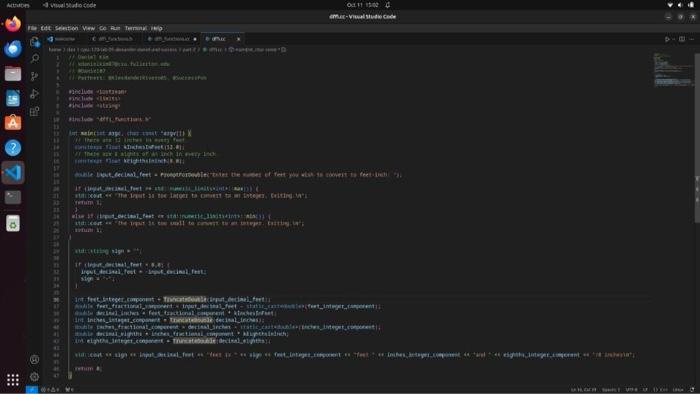Switch to the dffi_functions.h tab

coord(112,39)
